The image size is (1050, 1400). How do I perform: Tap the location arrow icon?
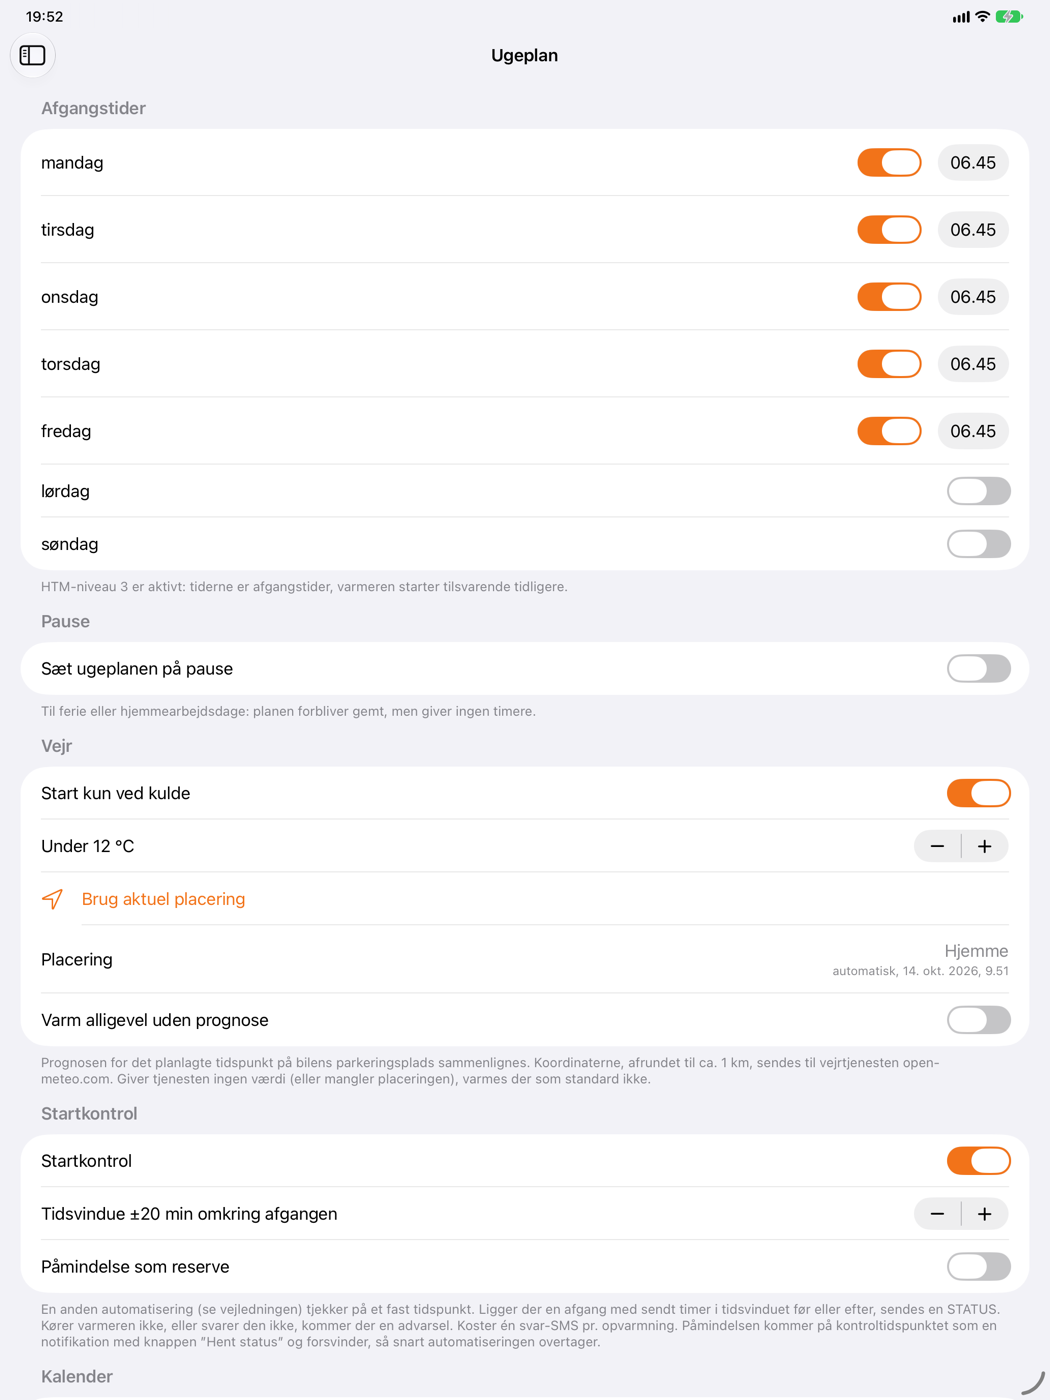(x=53, y=899)
